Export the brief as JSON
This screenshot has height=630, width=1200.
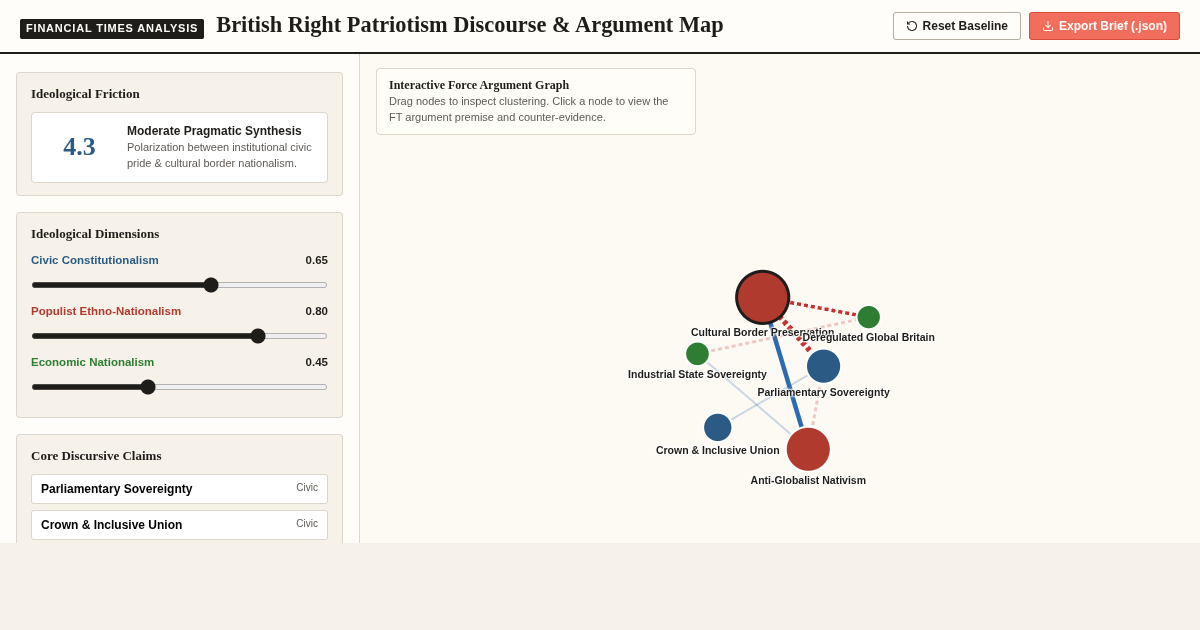[x=1104, y=26]
